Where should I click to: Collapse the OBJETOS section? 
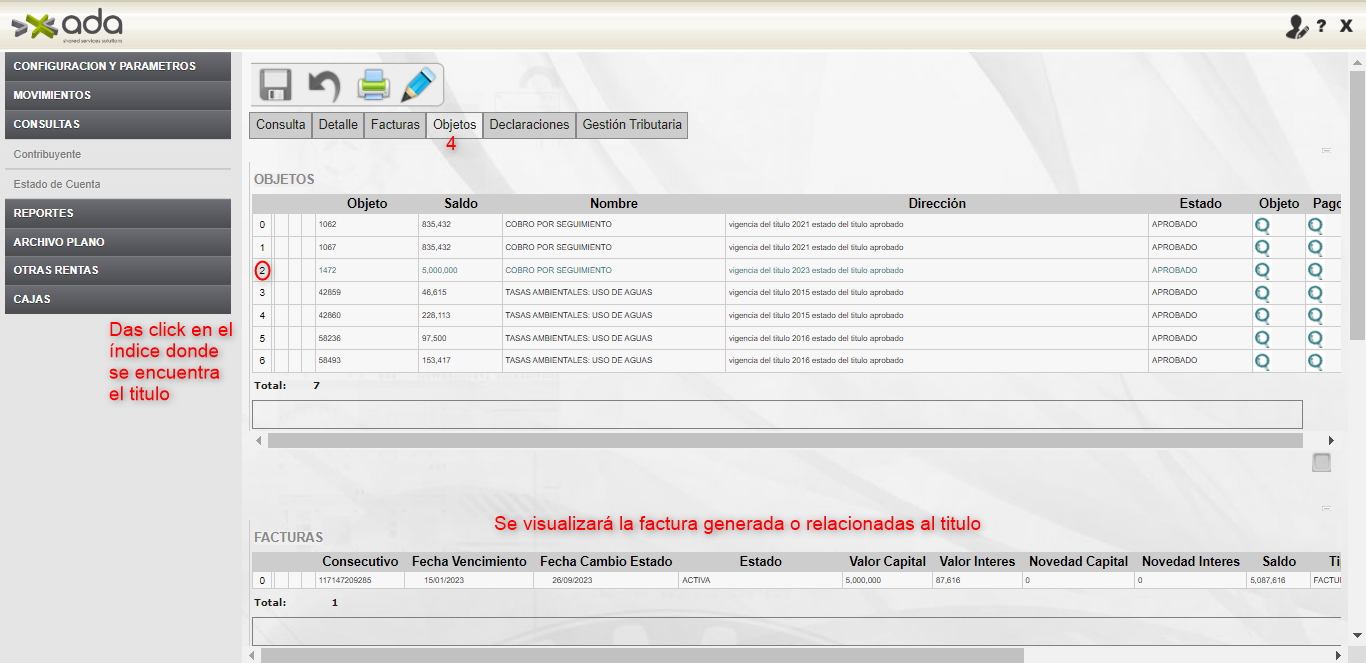(x=1326, y=151)
